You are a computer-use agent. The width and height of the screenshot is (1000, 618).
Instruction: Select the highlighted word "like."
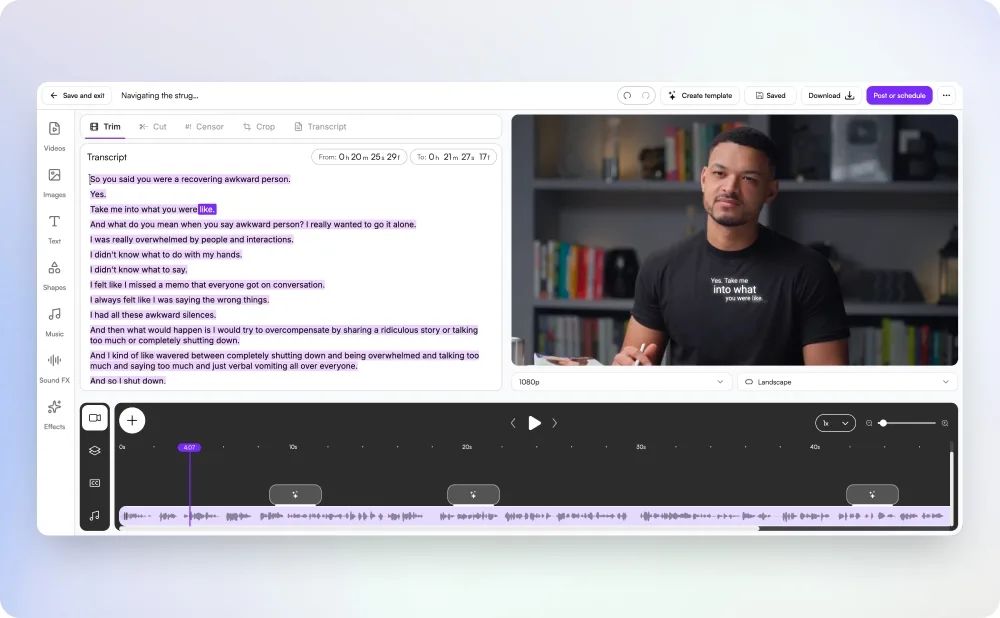[207, 209]
